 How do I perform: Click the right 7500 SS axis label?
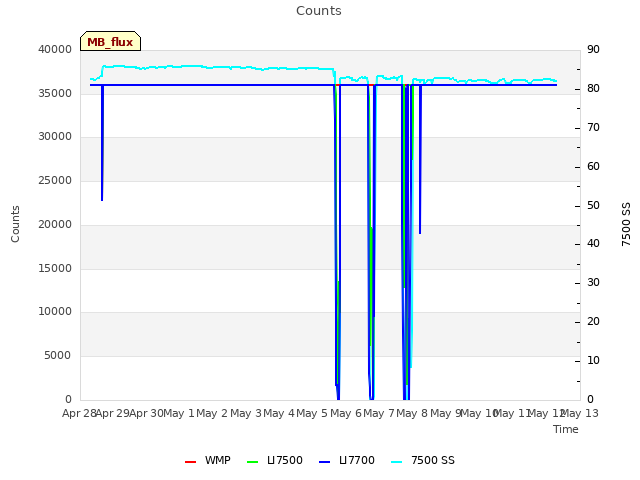tap(626, 224)
